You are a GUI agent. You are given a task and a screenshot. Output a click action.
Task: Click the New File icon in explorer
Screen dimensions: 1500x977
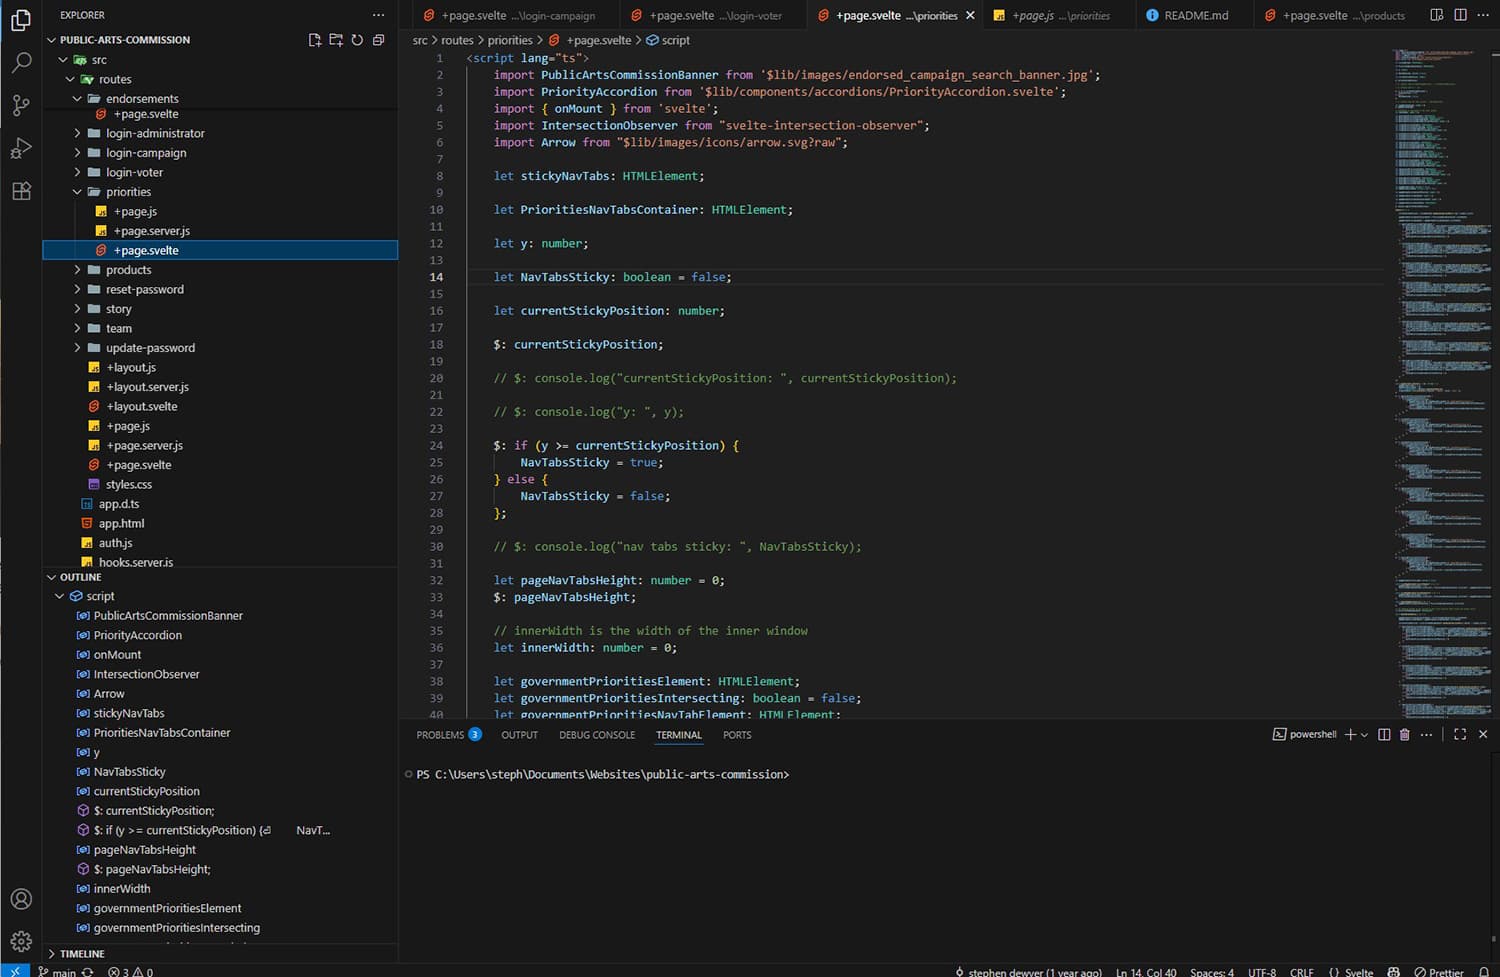(315, 40)
